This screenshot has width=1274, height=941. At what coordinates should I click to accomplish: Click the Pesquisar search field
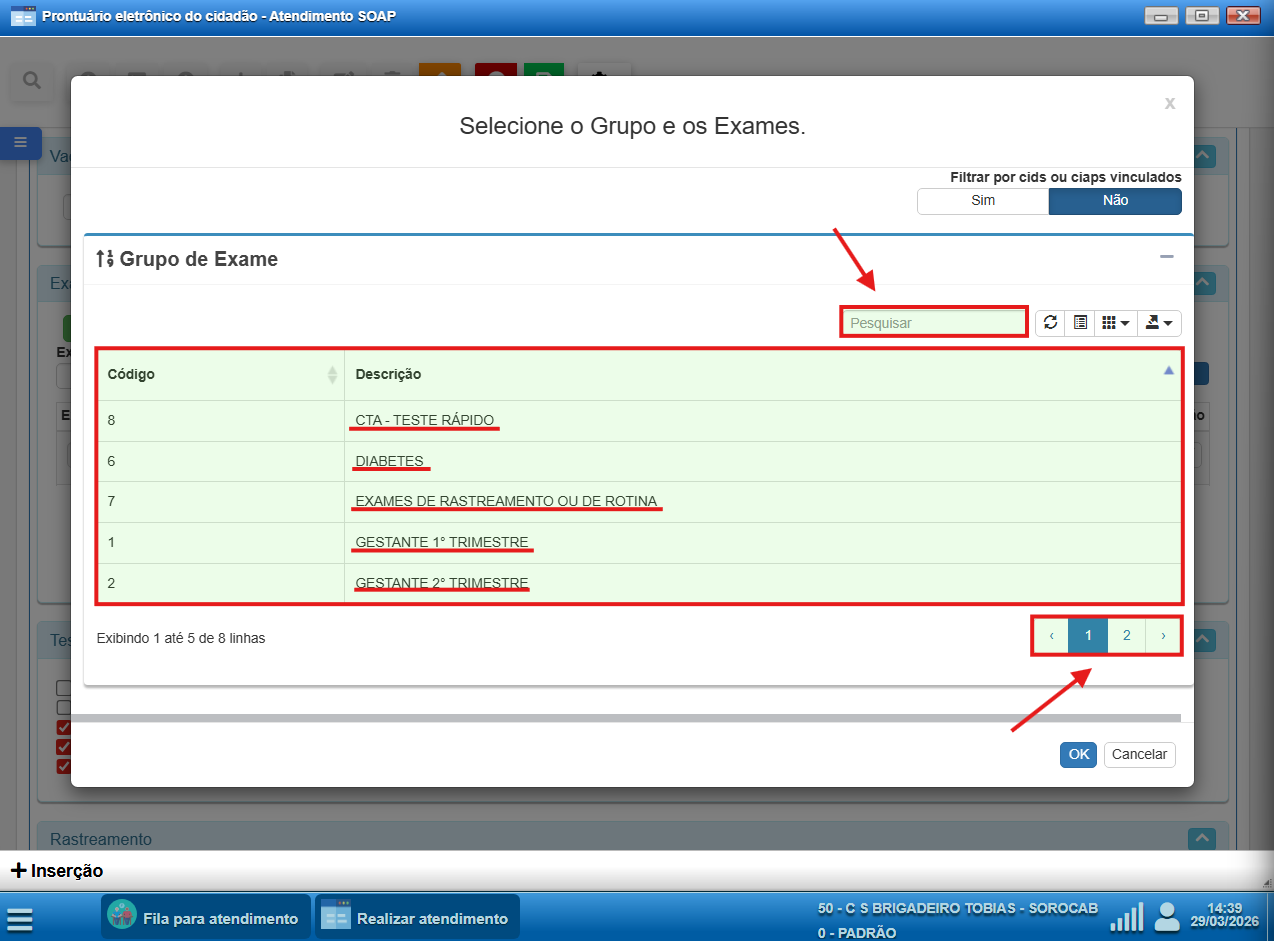[933, 322]
